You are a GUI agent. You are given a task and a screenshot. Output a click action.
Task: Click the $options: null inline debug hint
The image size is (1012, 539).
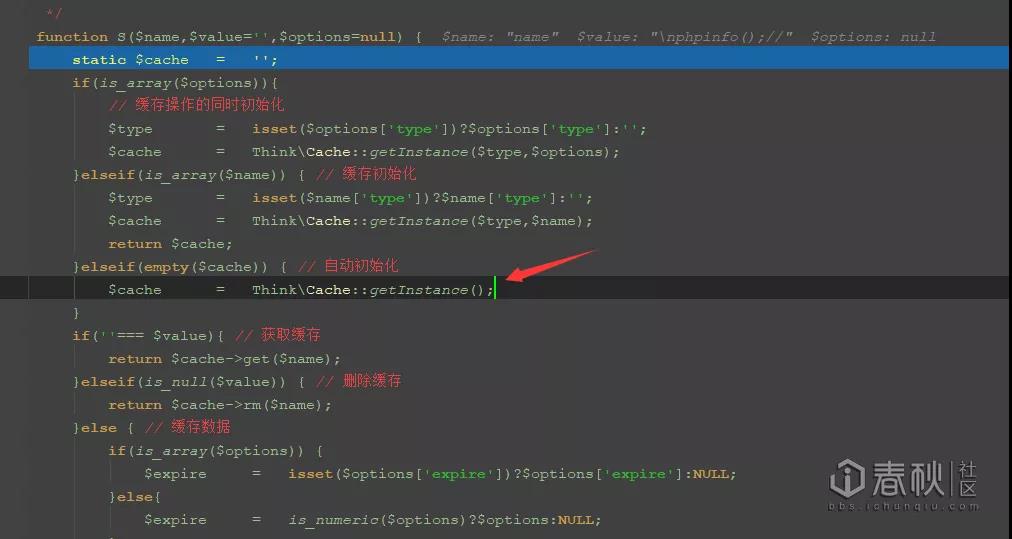click(873, 37)
